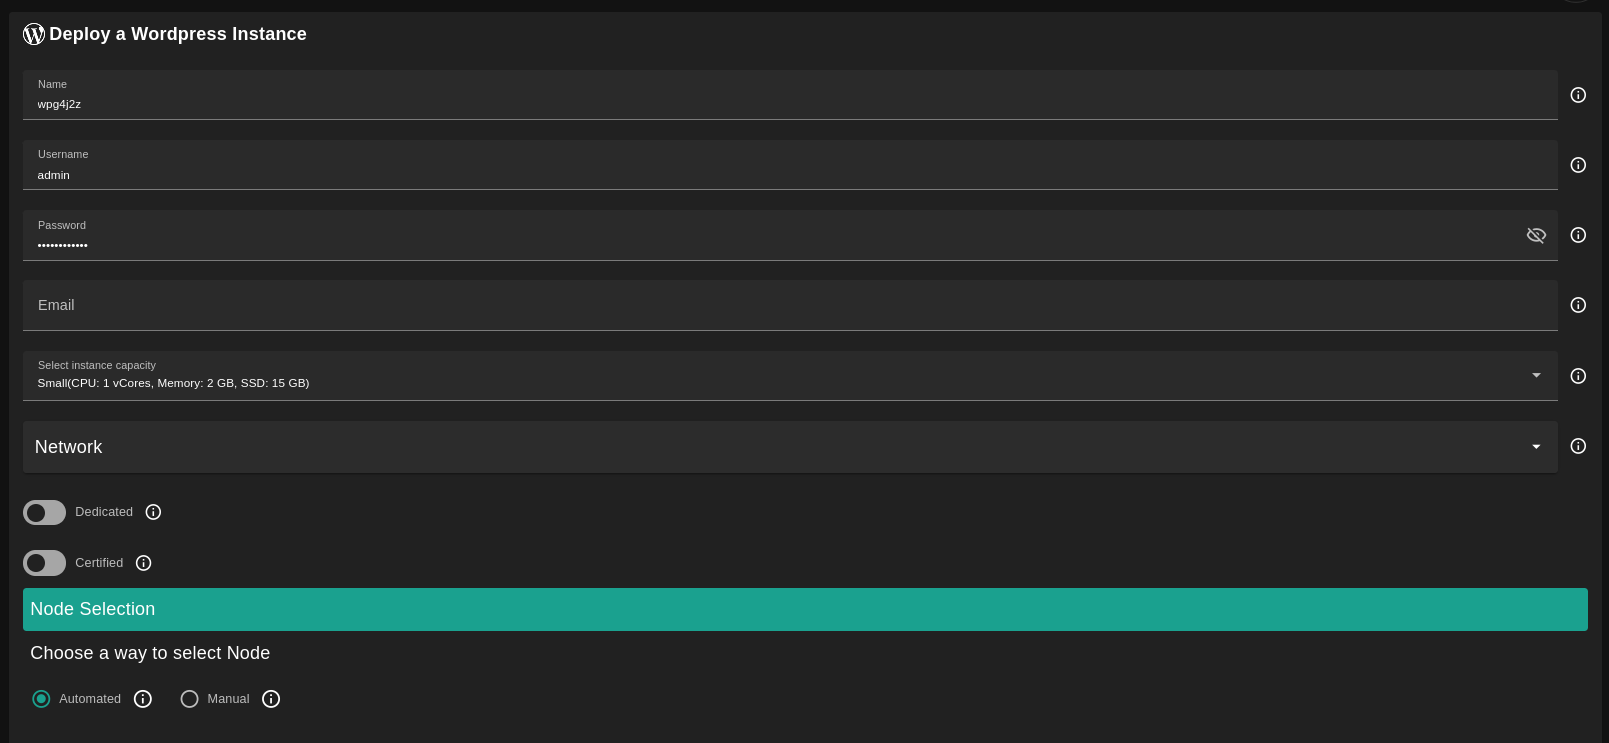This screenshot has width=1609, height=743.
Task: Click the info icon next to Dedicated
Action: (x=153, y=512)
